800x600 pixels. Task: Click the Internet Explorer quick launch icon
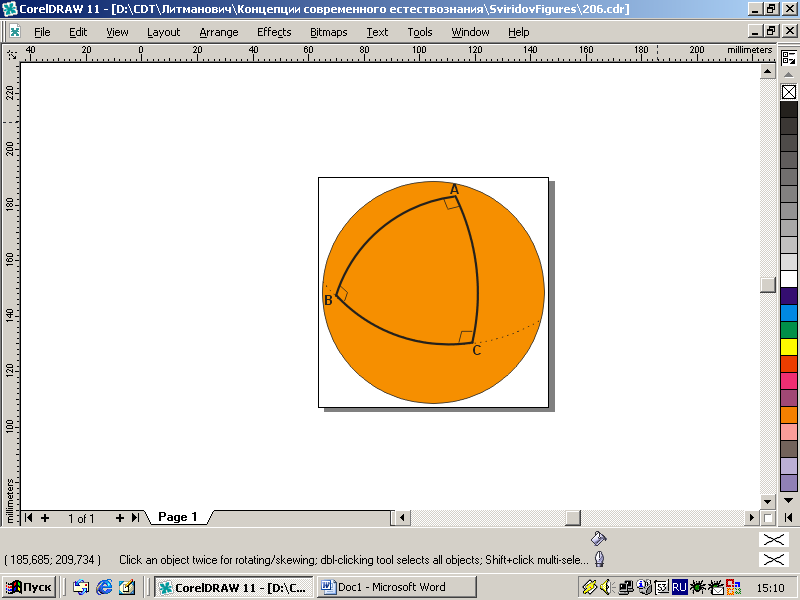tap(104, 587)
